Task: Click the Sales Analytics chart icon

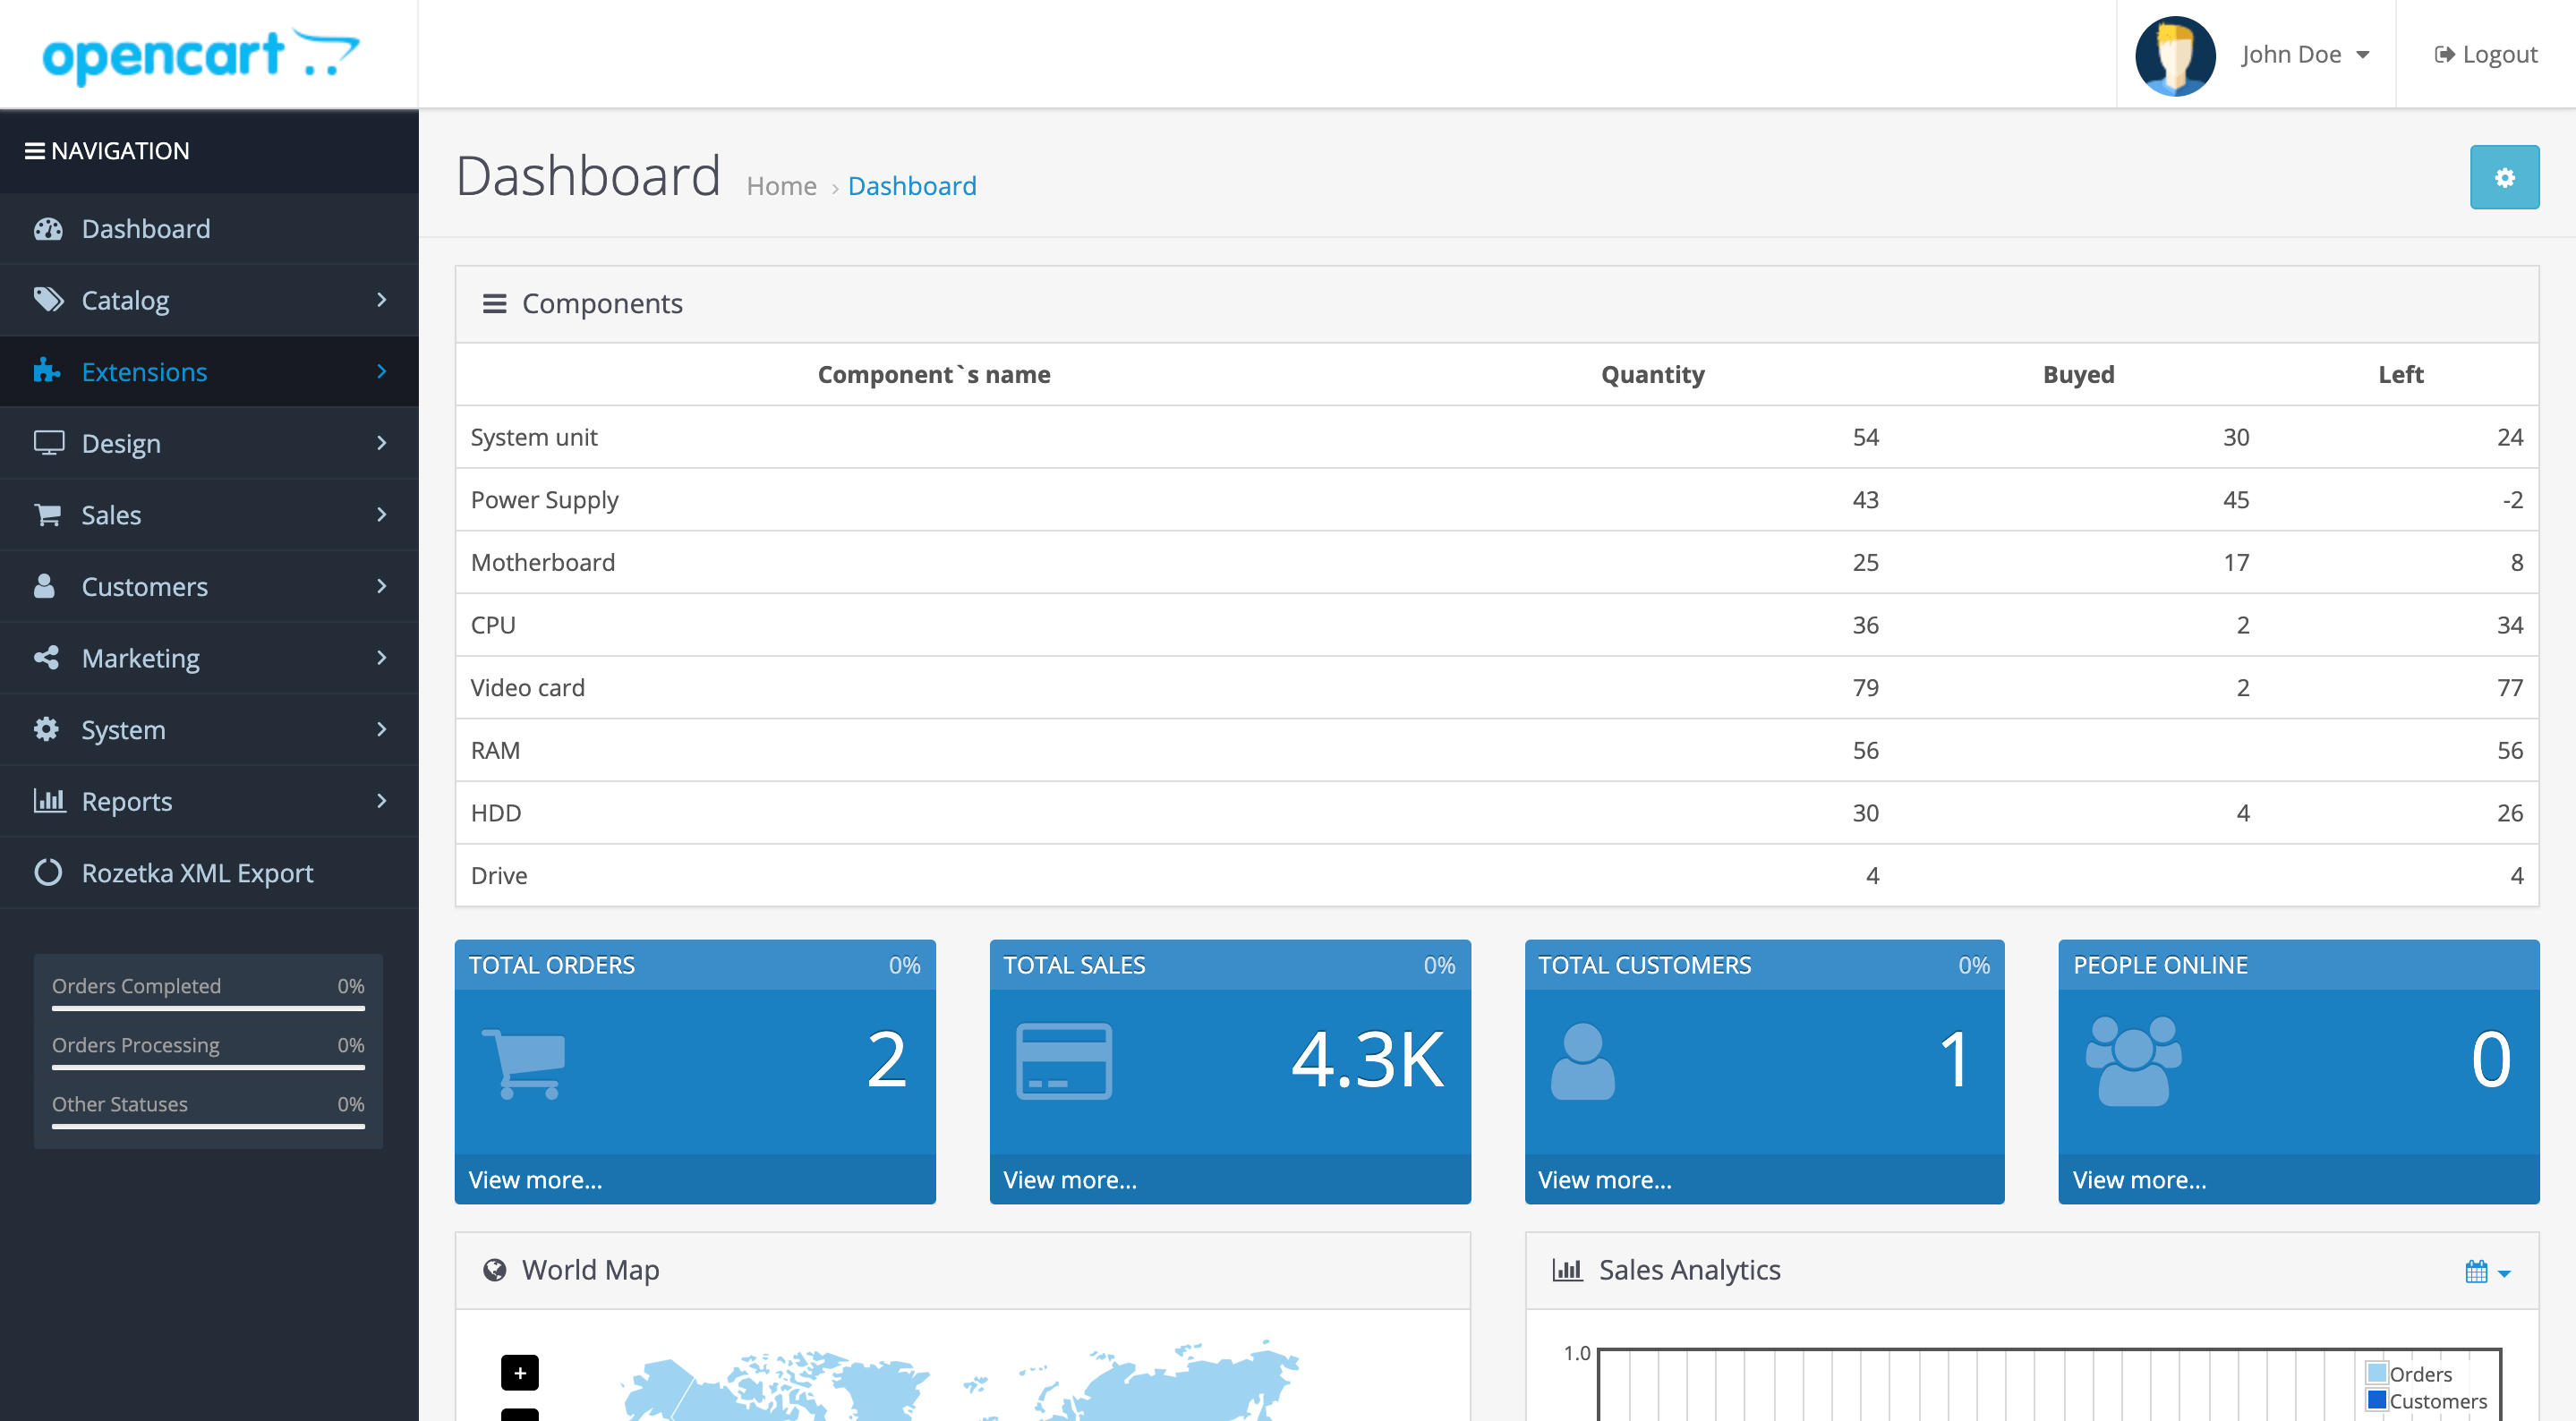Action: pyautogui.click(x=1567, y=1270)
